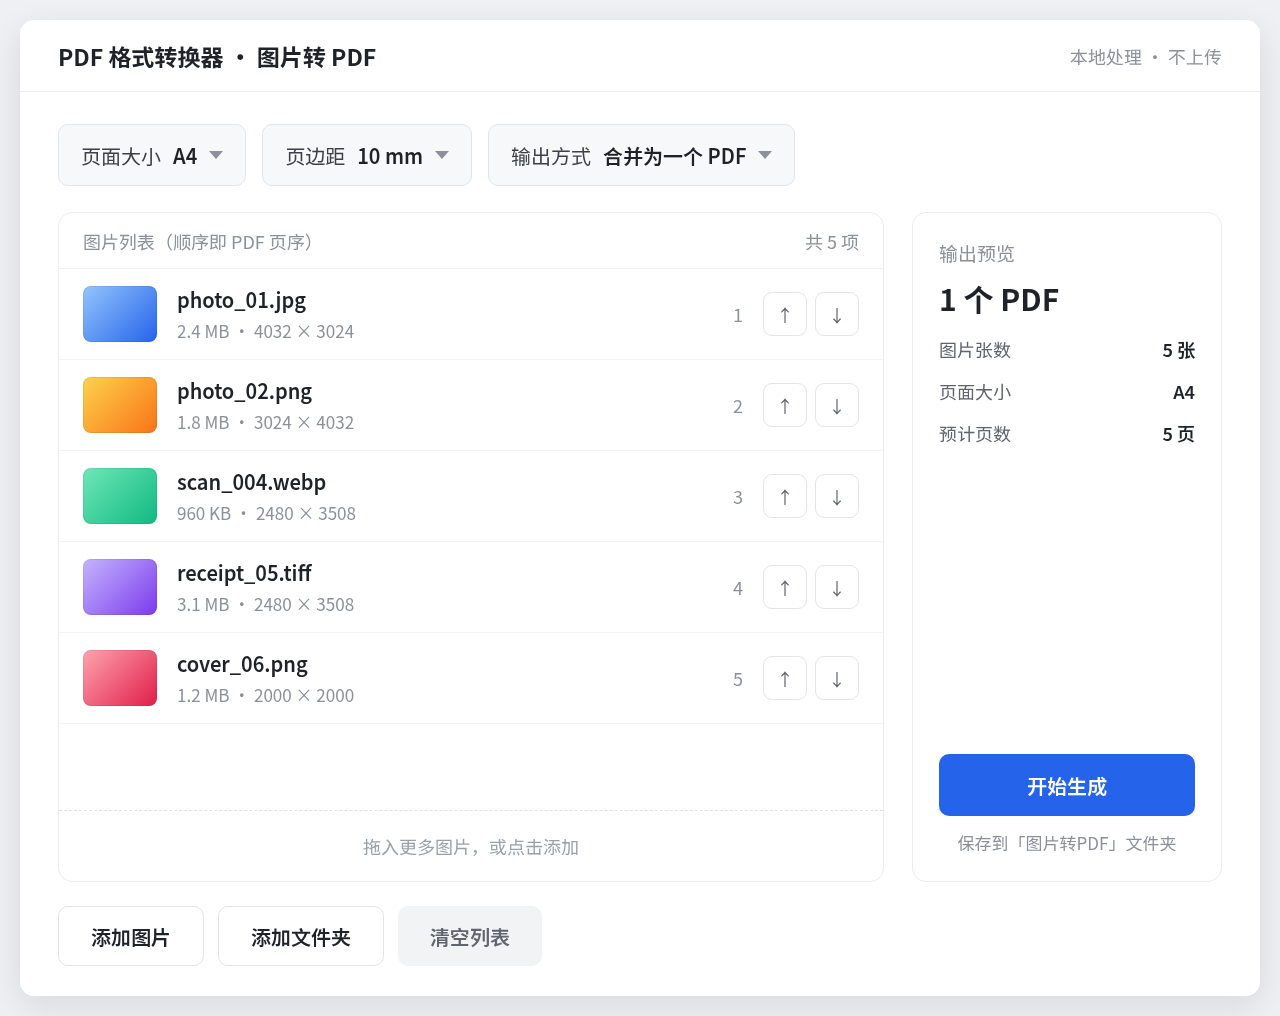Image resolution: width=1280 pixels, height=1016 pixels.
Task: Click the up arrow for scan_004.webp
Action: [785, 496]
